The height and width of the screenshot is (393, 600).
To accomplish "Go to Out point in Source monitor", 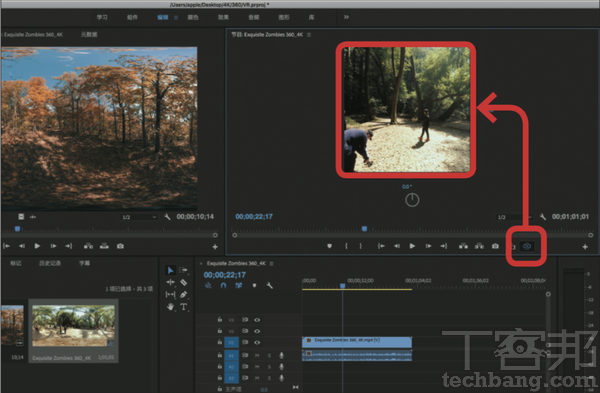I will pyautogui.click(x=68, y=246).
